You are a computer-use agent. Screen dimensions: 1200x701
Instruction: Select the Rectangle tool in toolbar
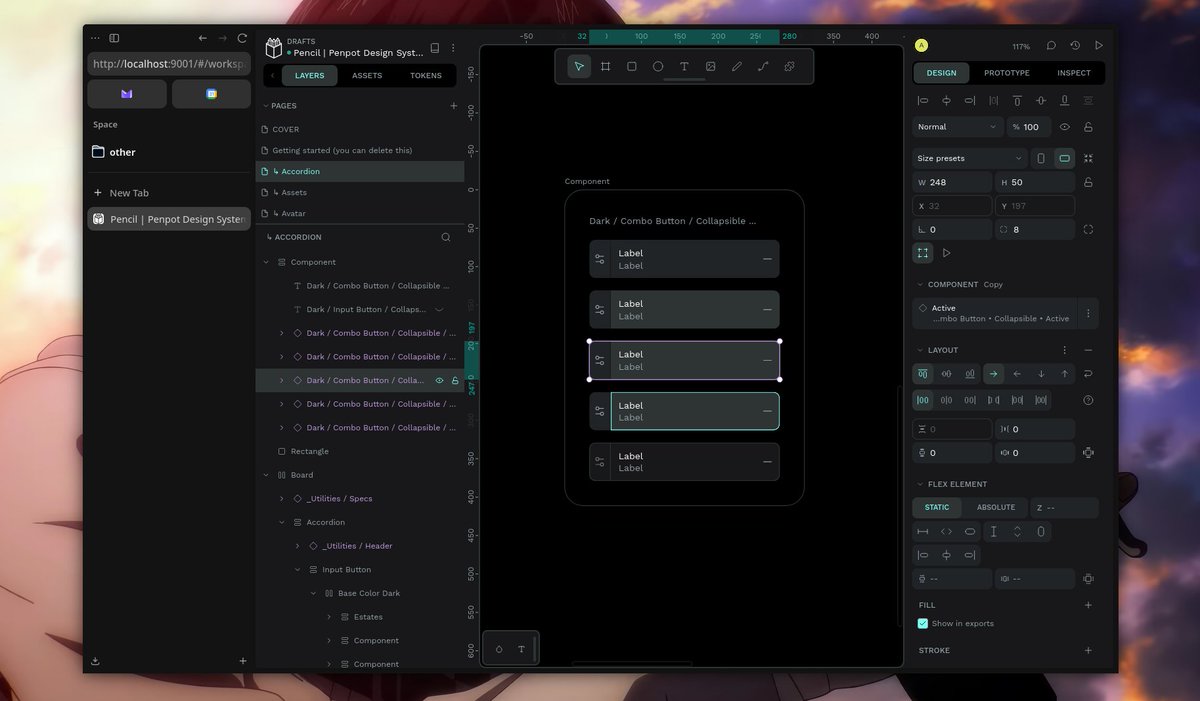tap(632, 66)
